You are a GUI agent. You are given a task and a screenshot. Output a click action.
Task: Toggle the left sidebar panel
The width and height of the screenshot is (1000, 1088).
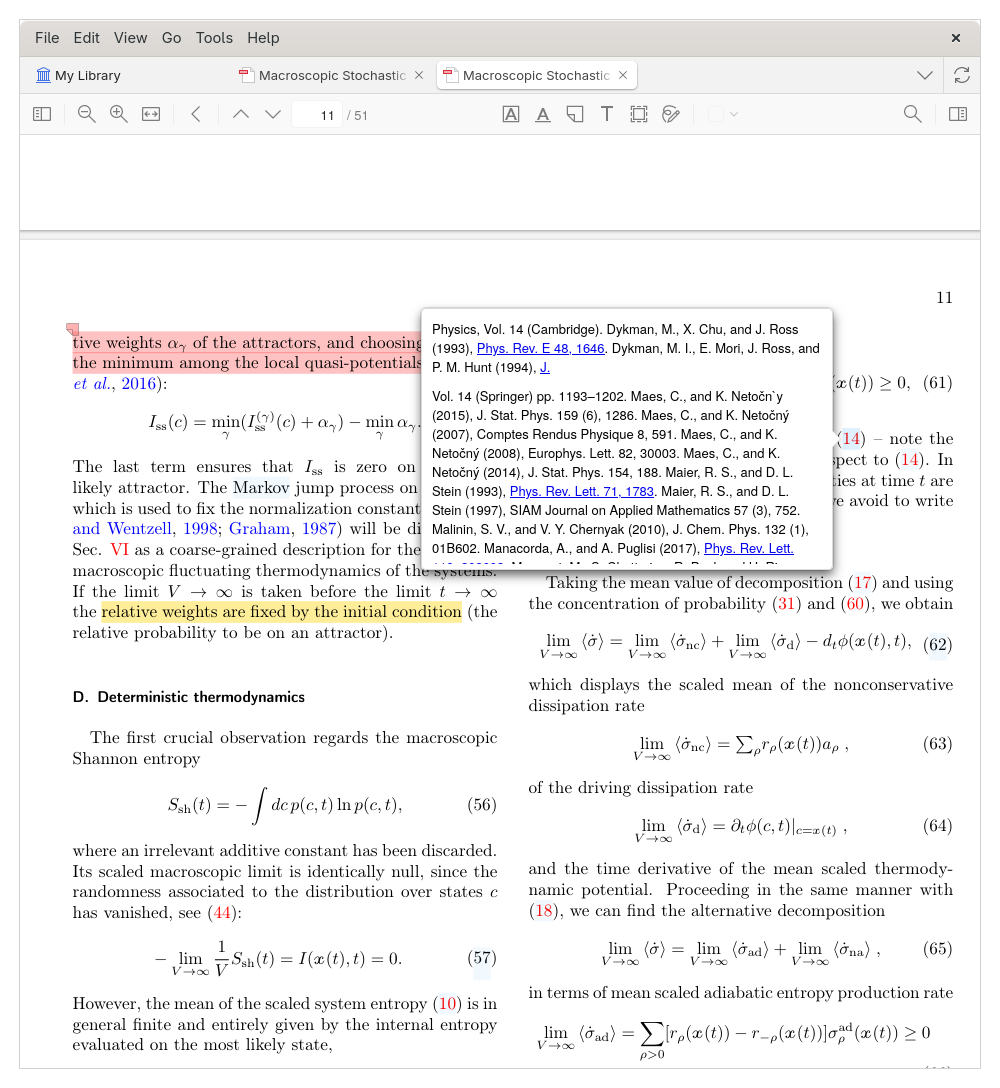pos(42,114)
